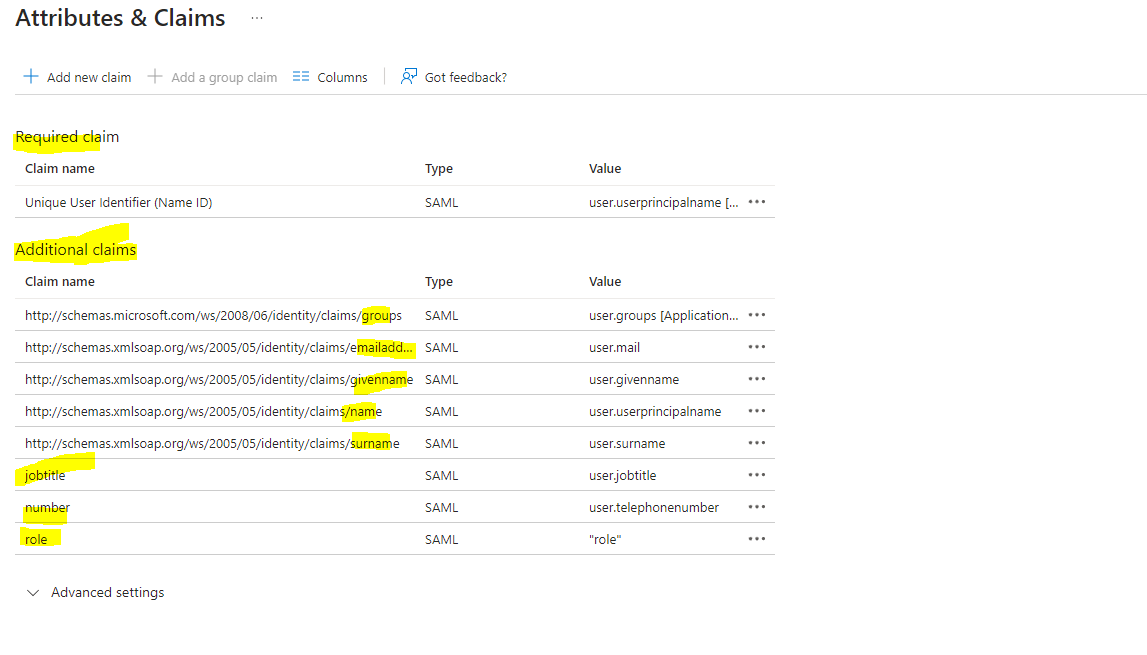
Task: Click the user.mail value
Action: [x=614, y=348]
